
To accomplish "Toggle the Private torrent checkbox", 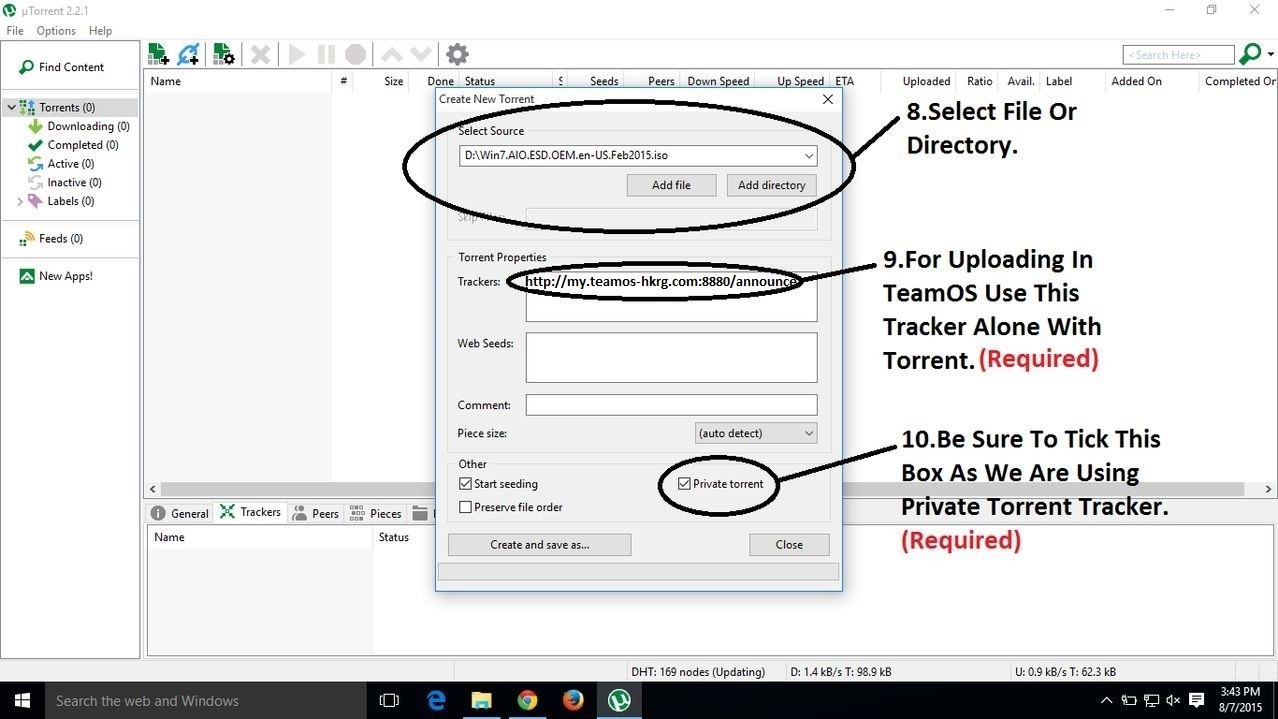I will pyautogui.click(x=684, y=484).
